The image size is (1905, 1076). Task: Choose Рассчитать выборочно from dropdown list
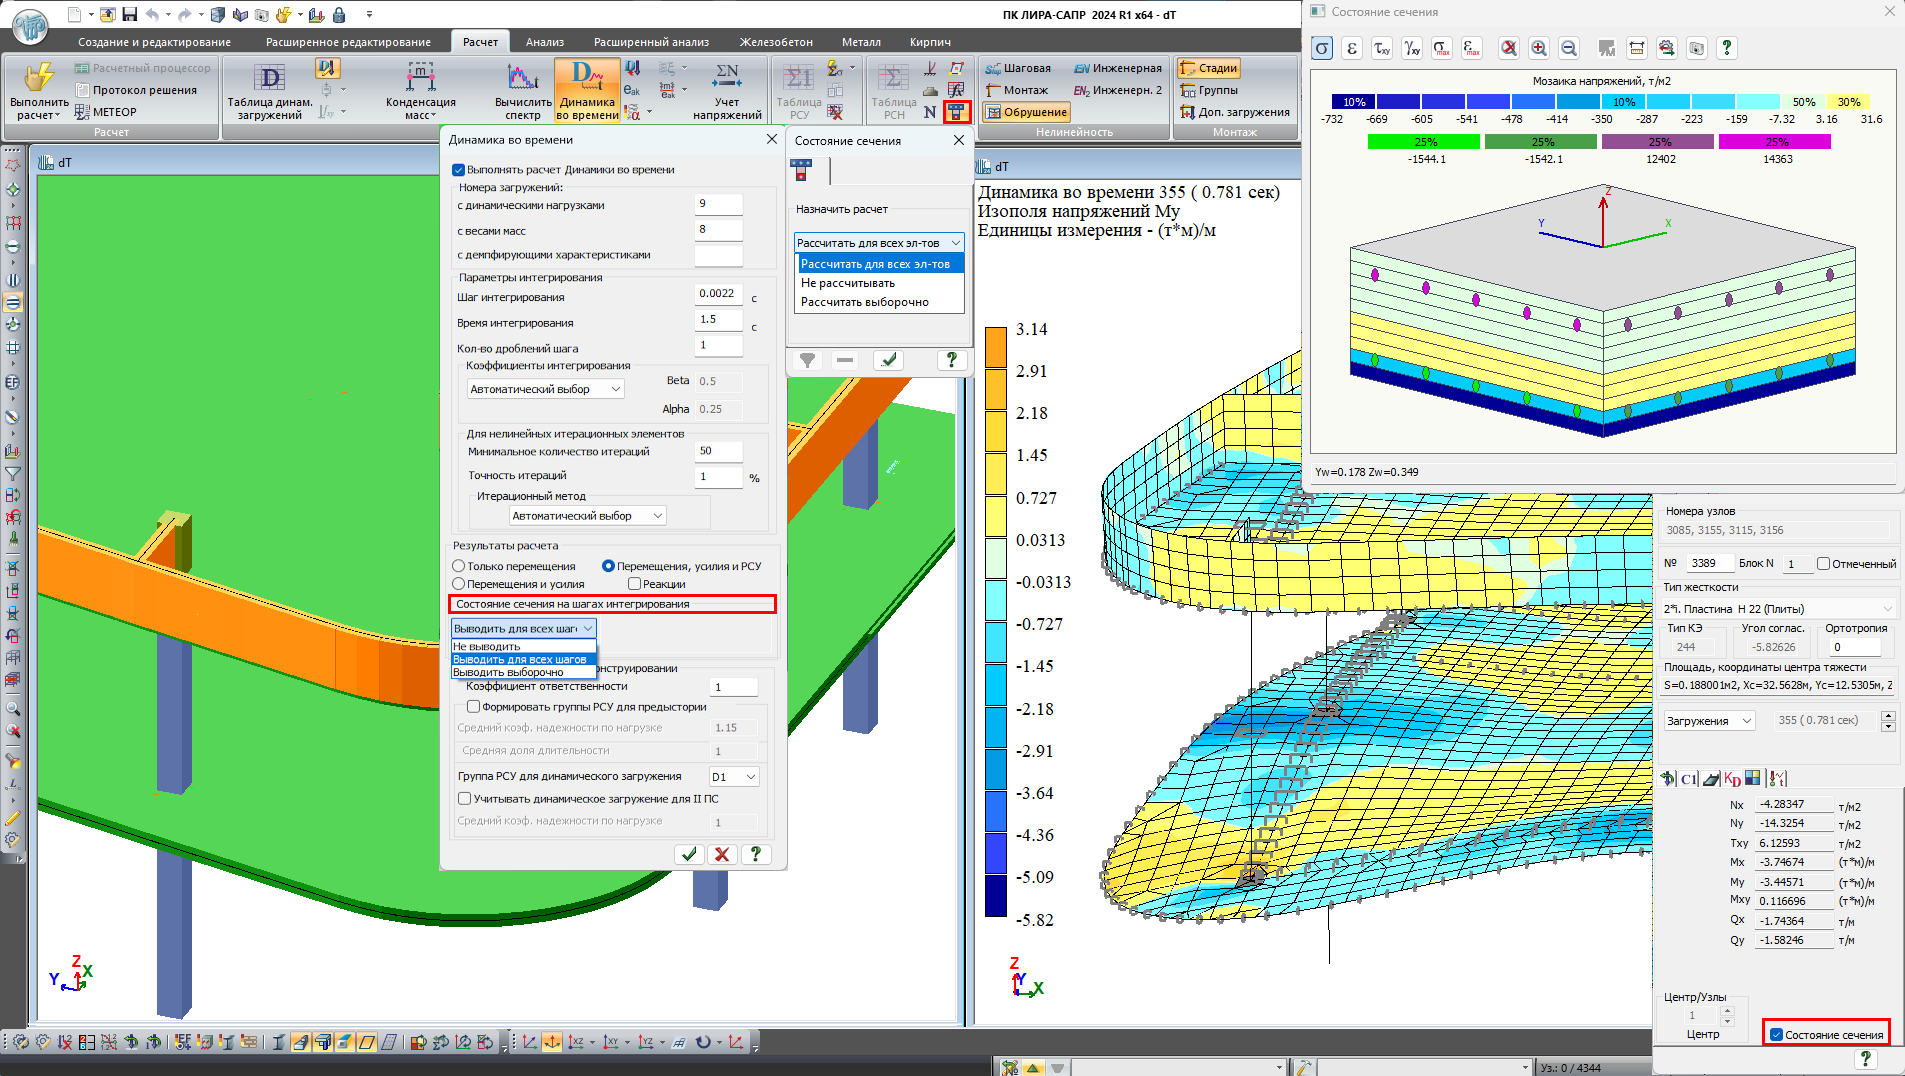(x=864, y=302)
